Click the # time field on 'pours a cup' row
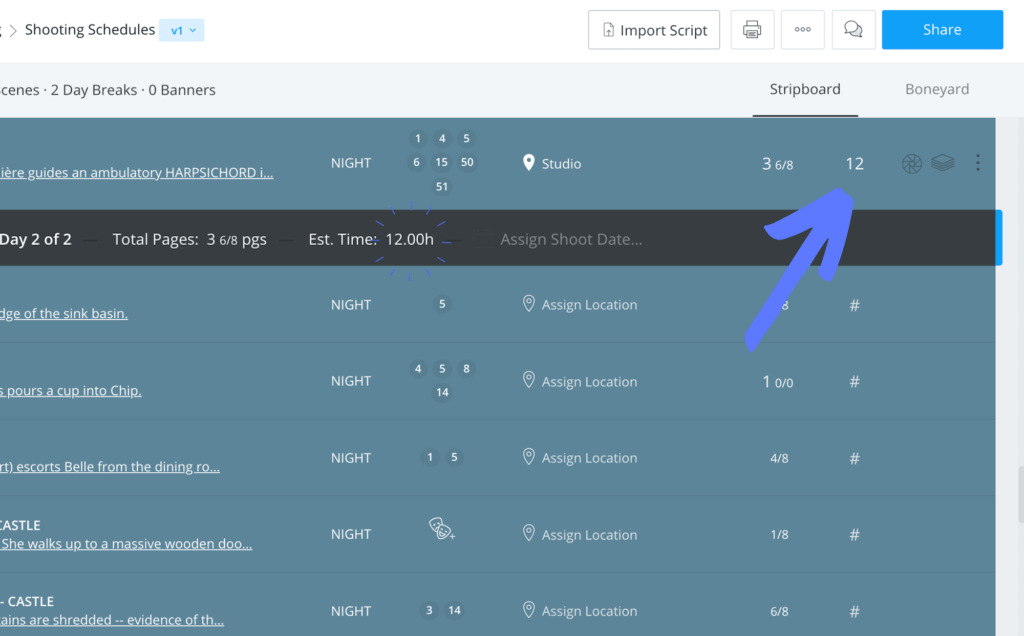The width and height of the screenshot is (1024, 636). tap(854, 381)
